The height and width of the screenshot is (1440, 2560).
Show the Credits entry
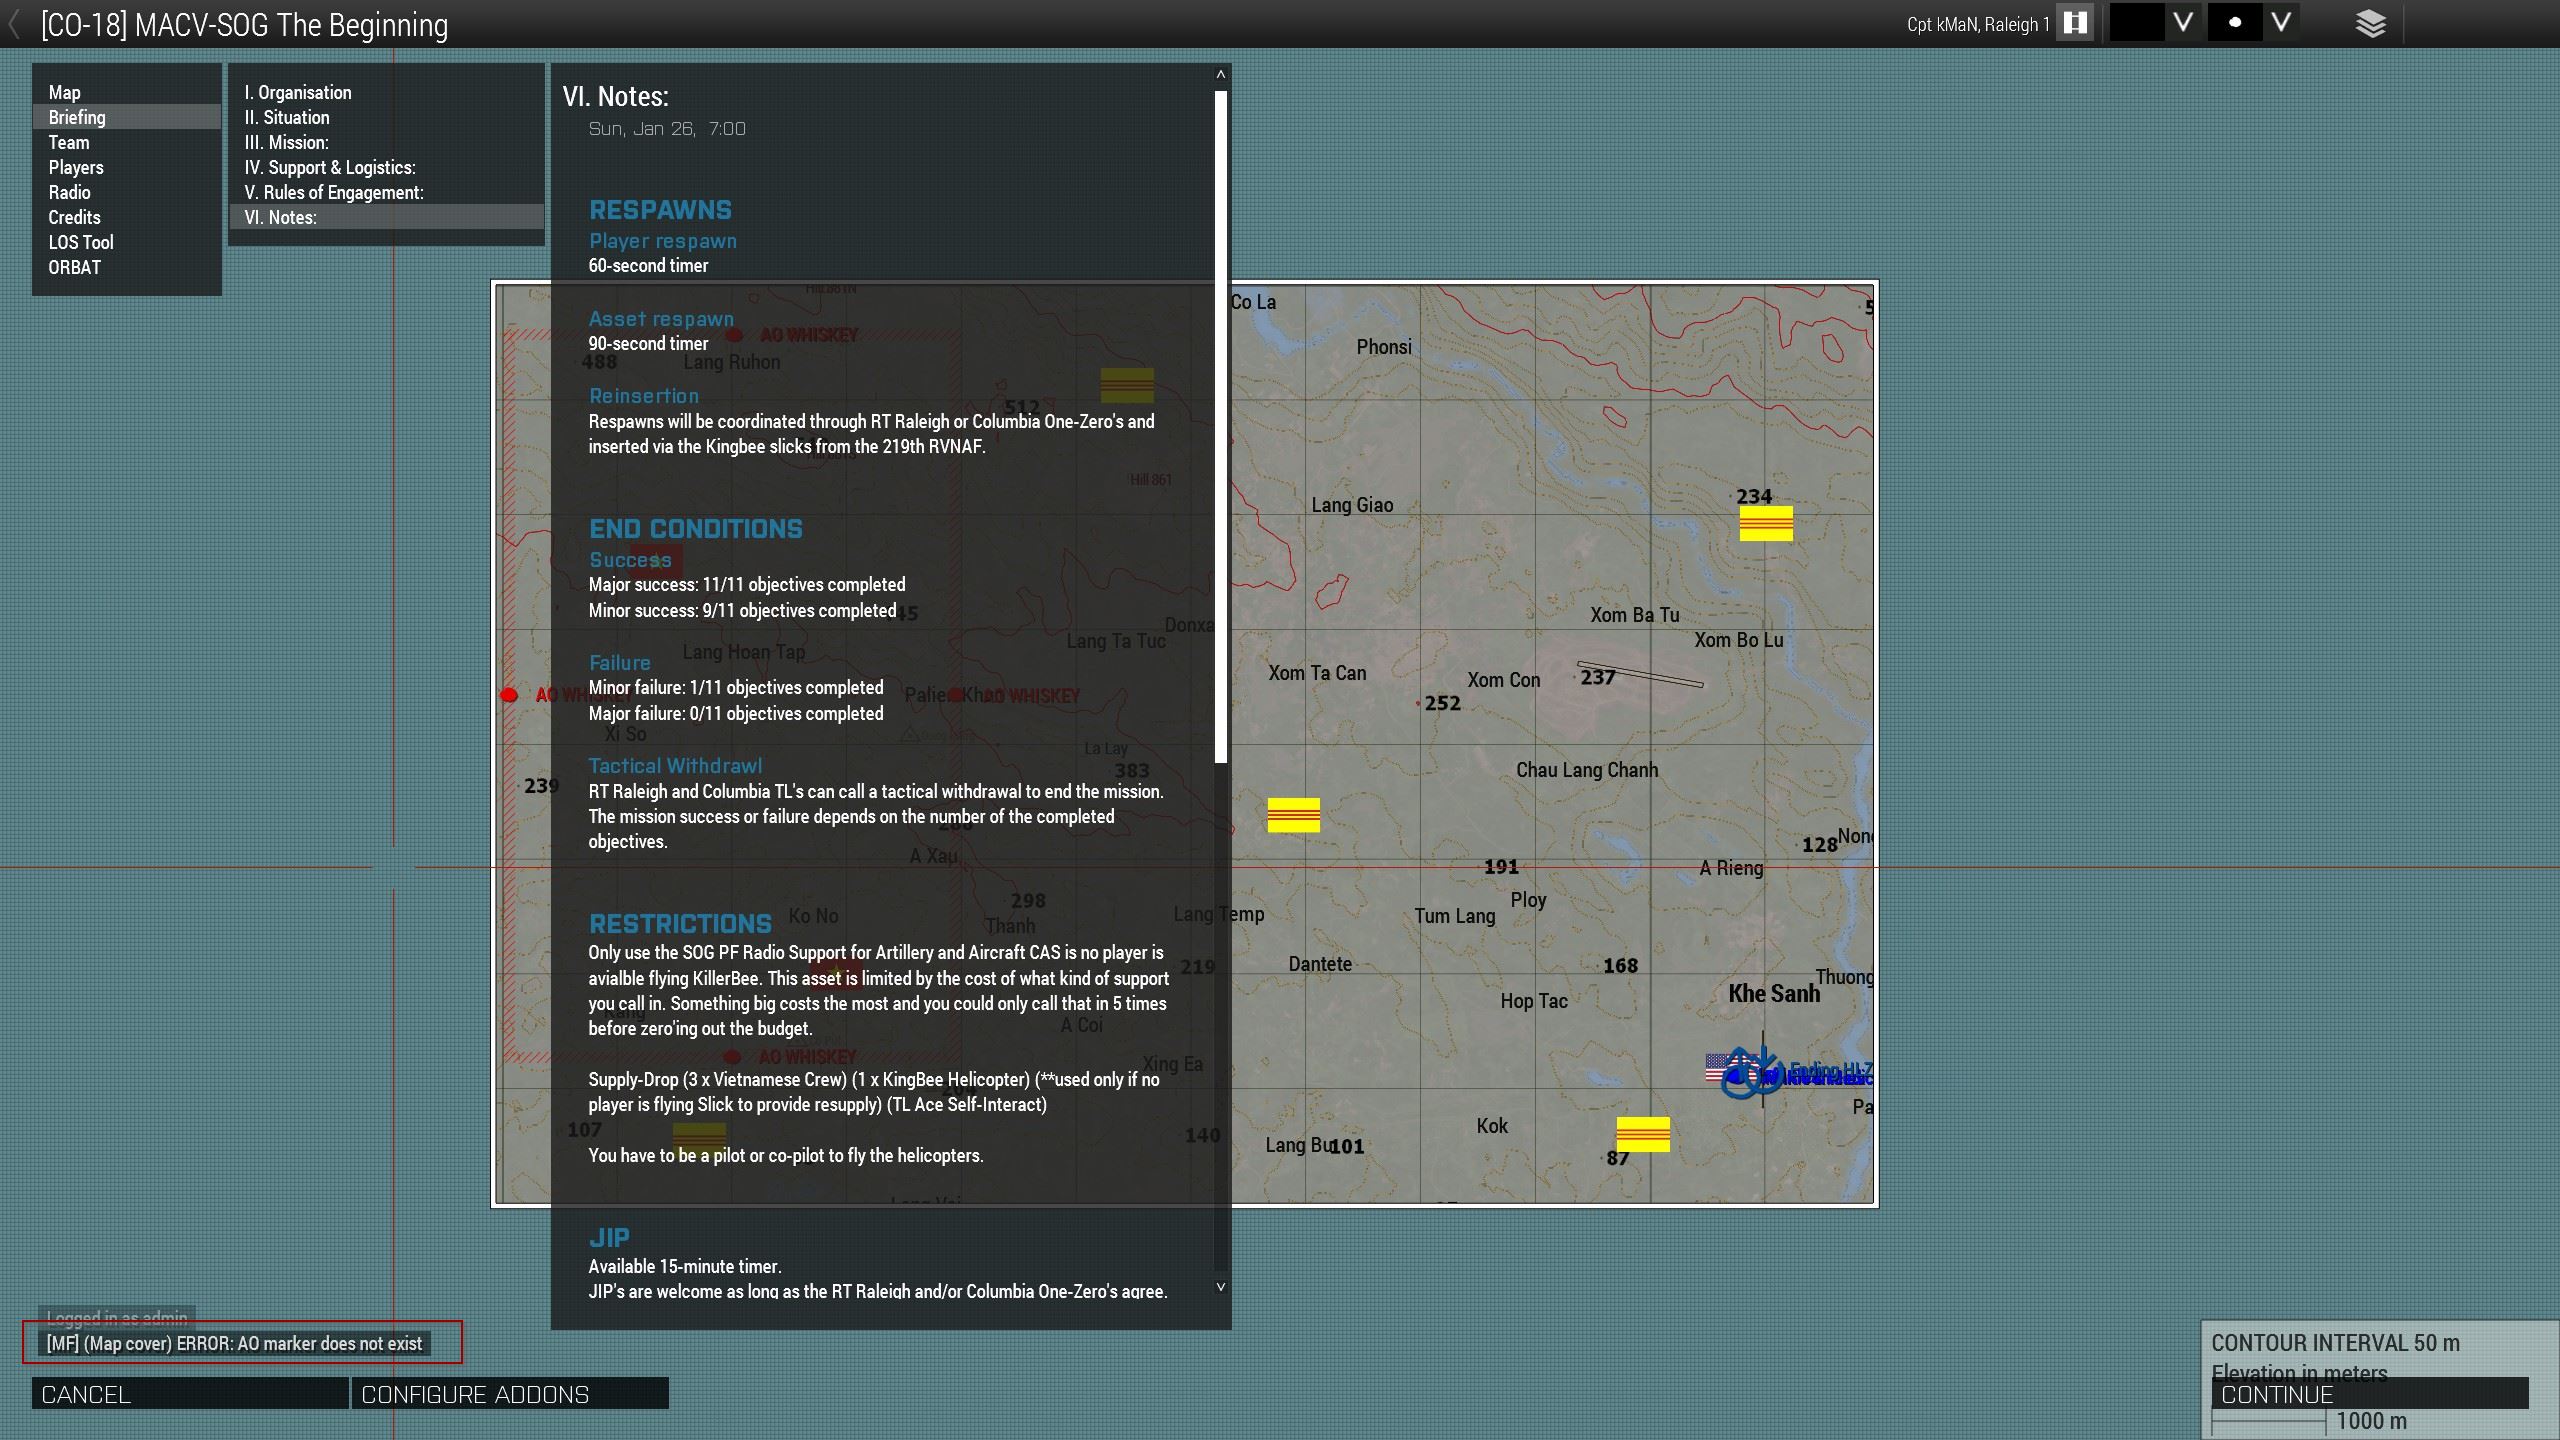tap(127, 217)
